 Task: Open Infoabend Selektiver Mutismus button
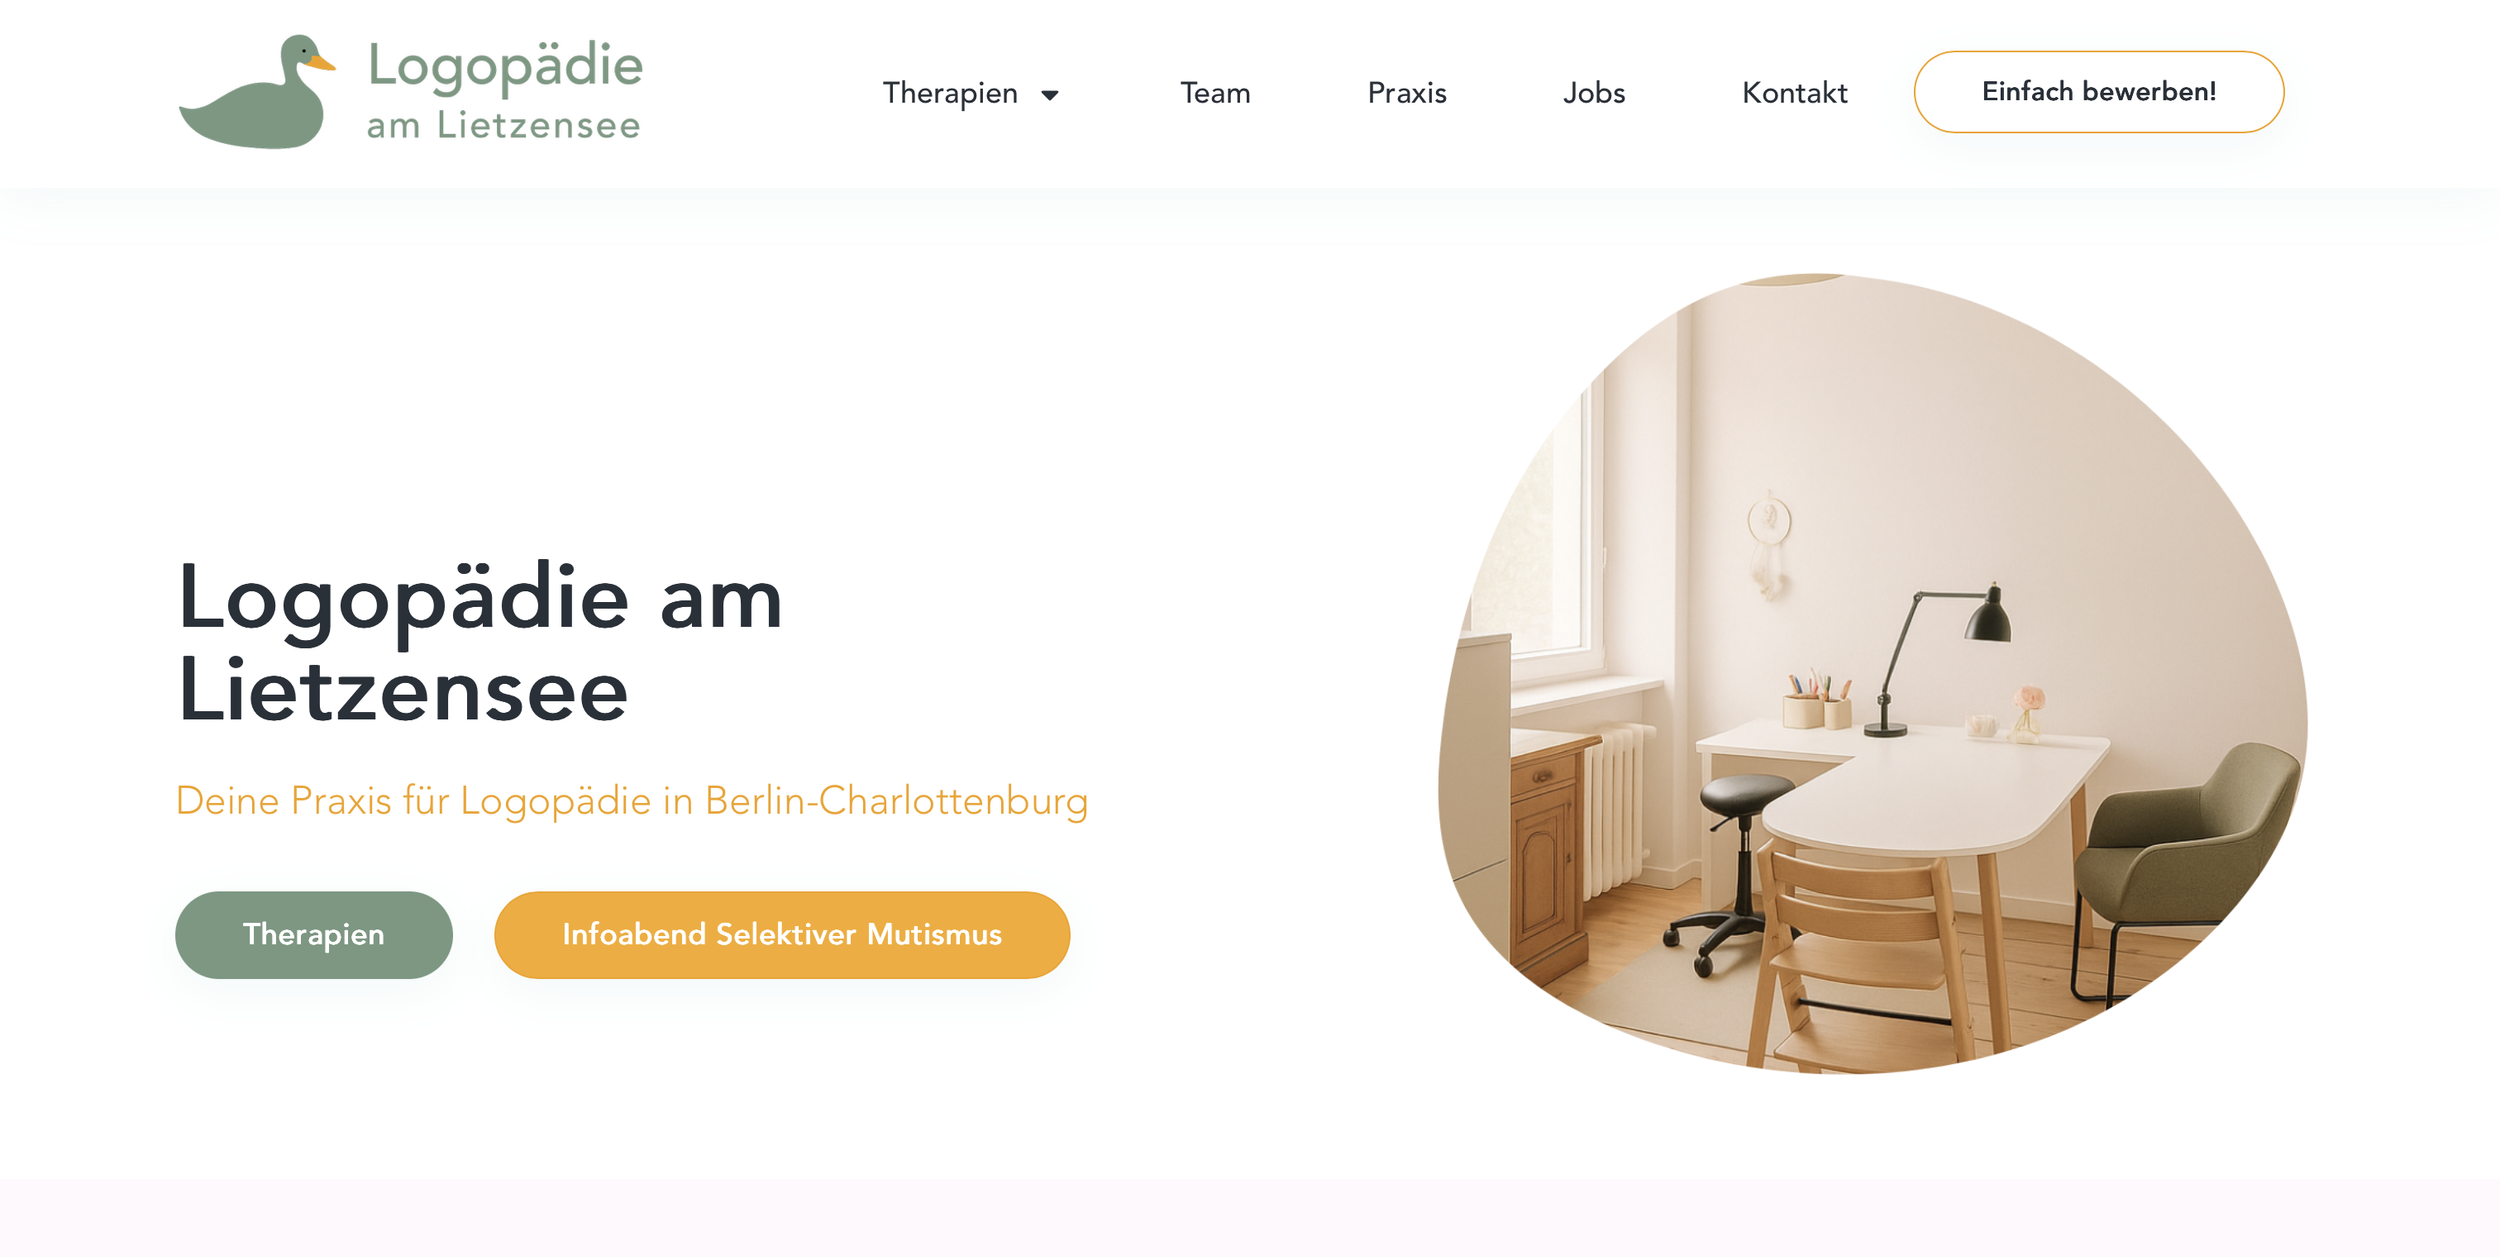click(x=782, y=934)
